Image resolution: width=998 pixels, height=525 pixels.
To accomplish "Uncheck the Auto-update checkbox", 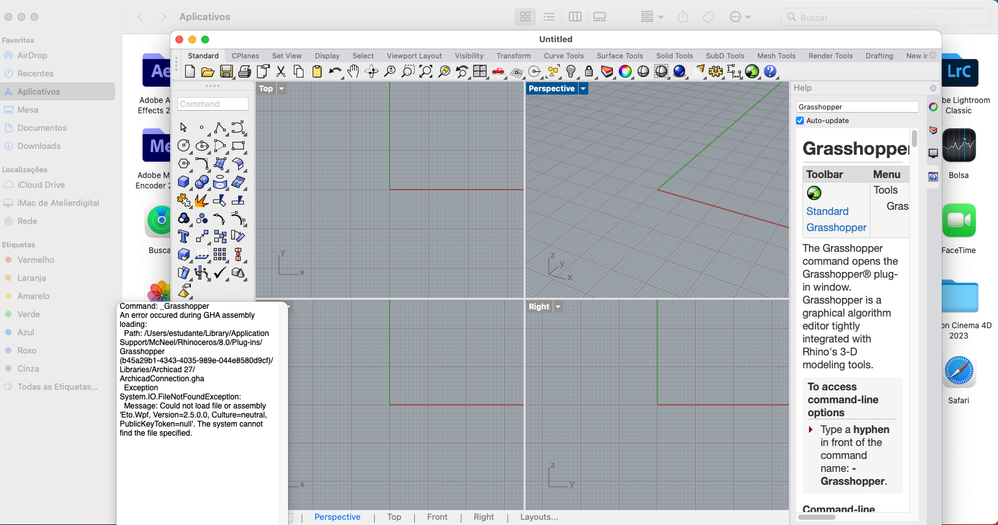I will pos(800,121).
